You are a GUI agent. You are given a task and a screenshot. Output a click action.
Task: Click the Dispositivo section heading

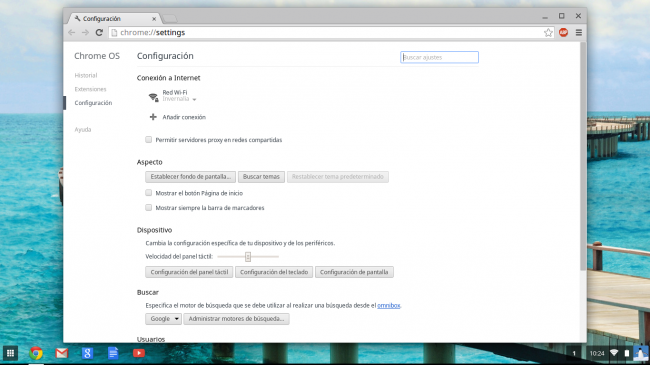[x=154, y=230]
